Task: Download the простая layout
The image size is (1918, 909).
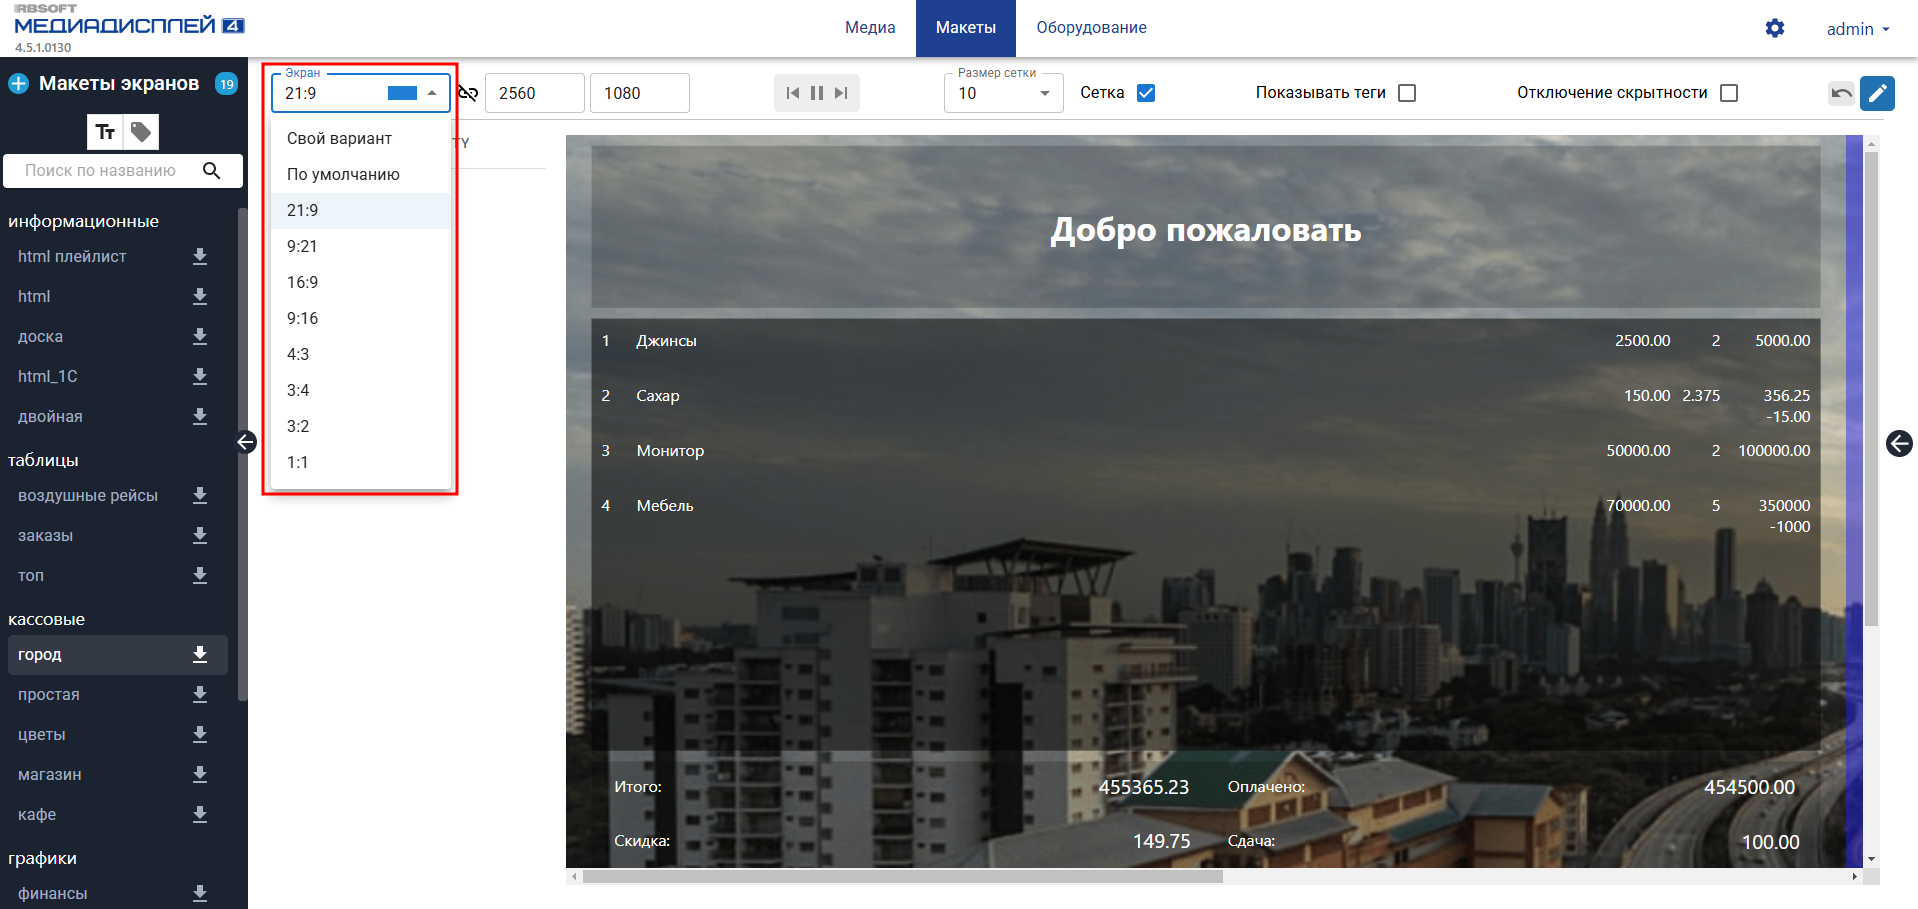Action: pos(200,695)
